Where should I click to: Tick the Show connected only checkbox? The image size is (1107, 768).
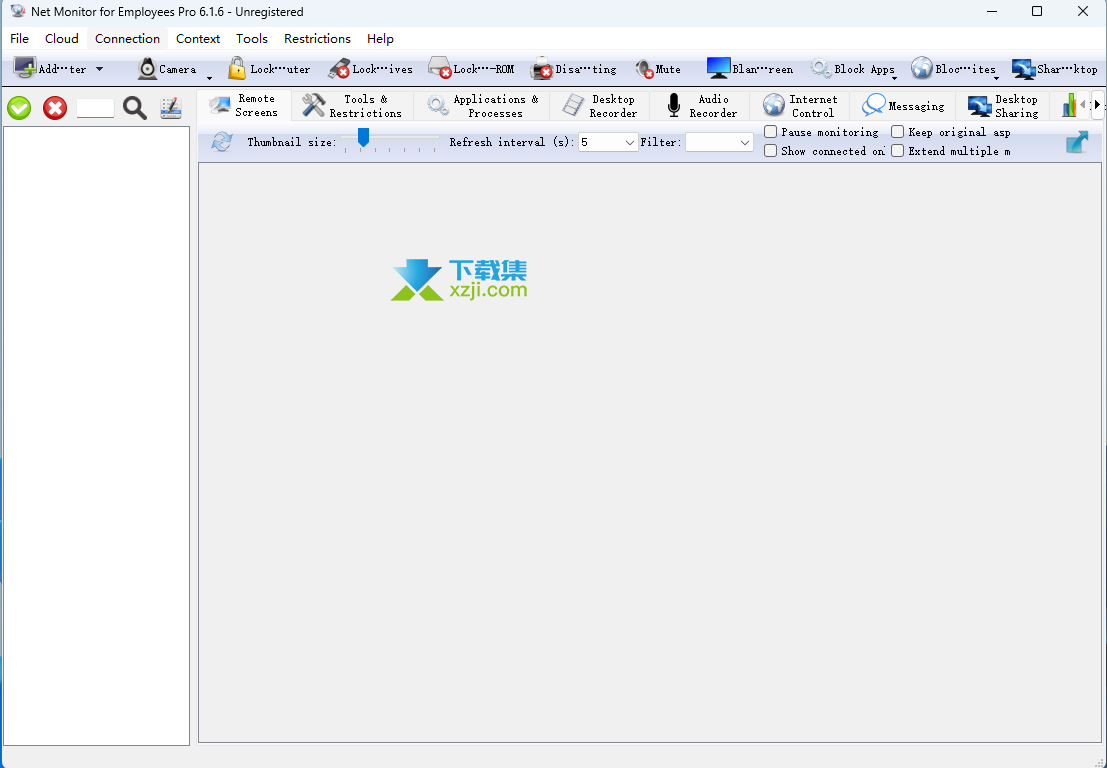tap(771, 150)
